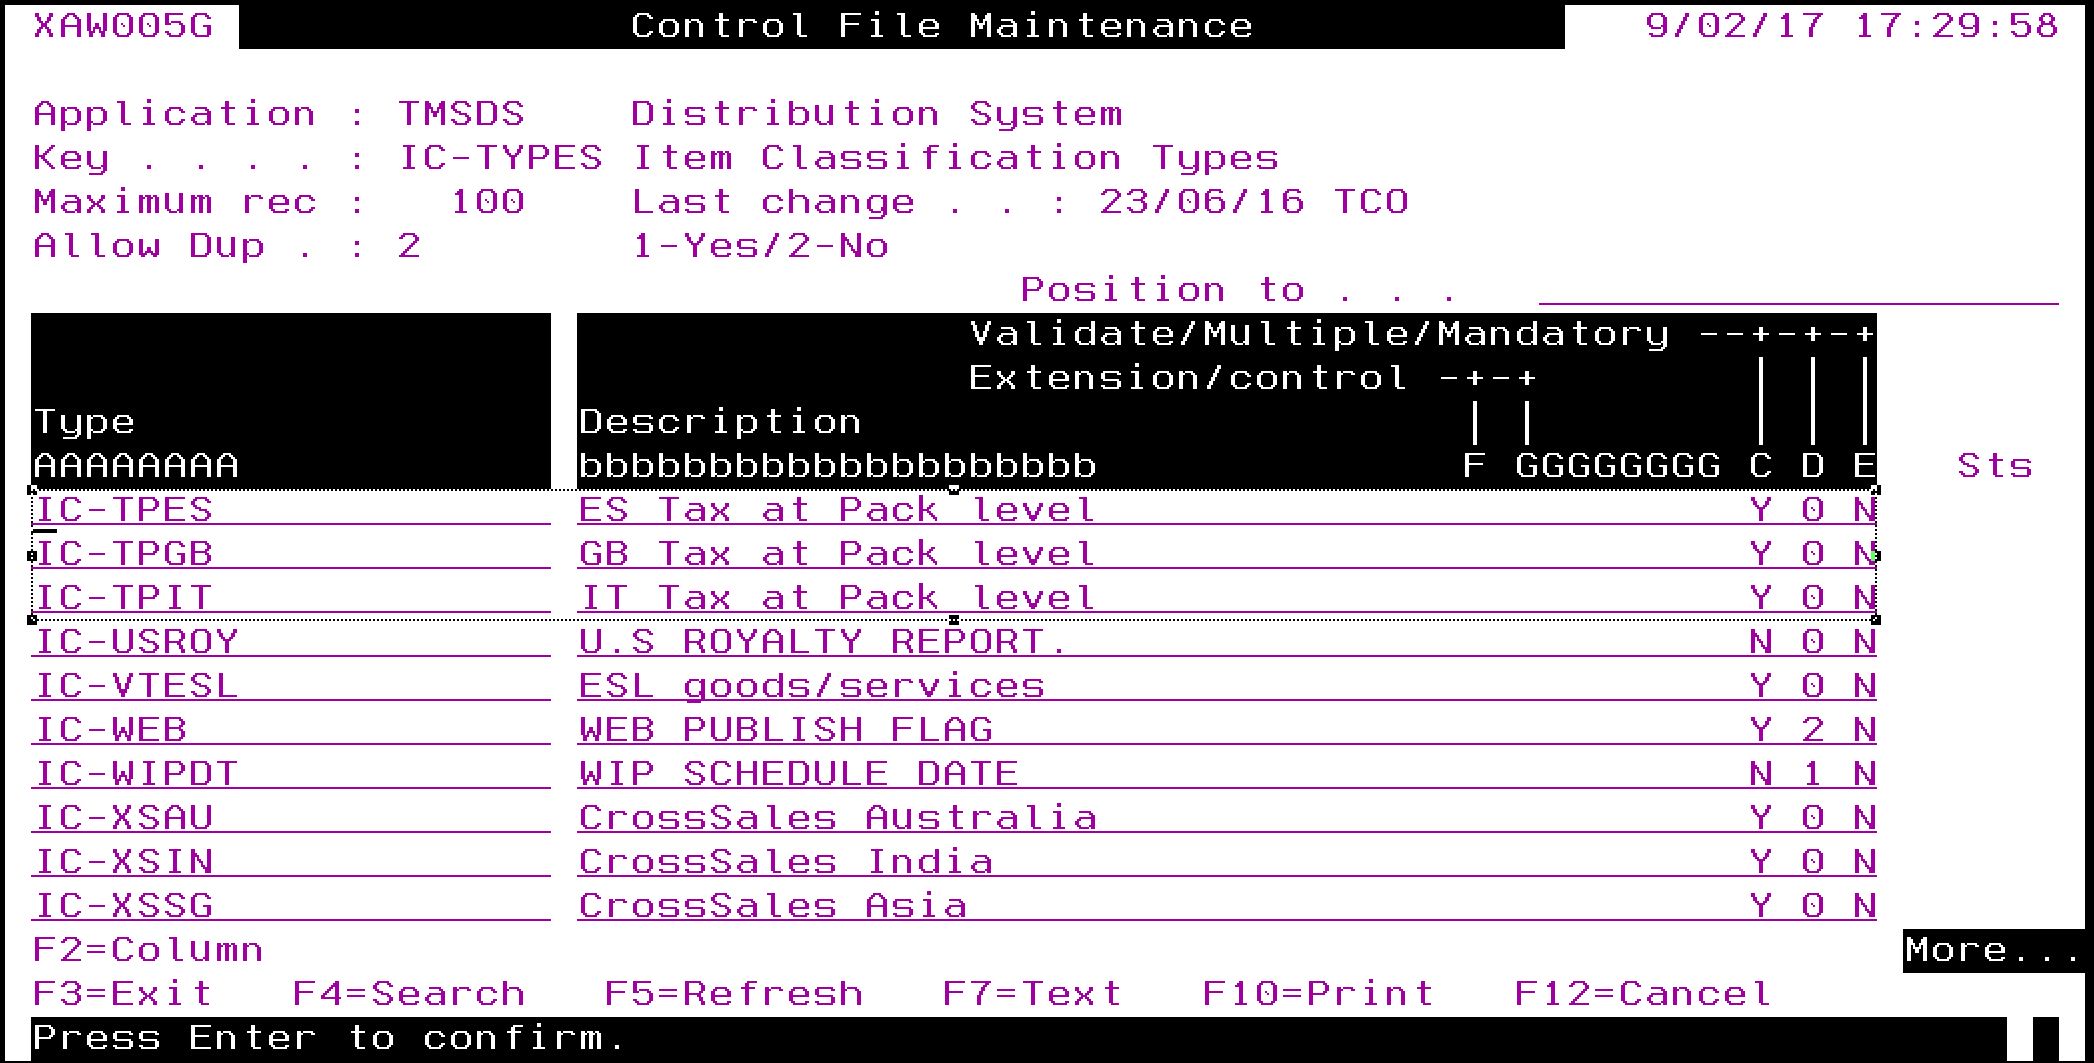Image resolution: width=2094 pixels, height=1063 pixels.
Task: Select the IC-TPIT type field
Action: point(291,597)
